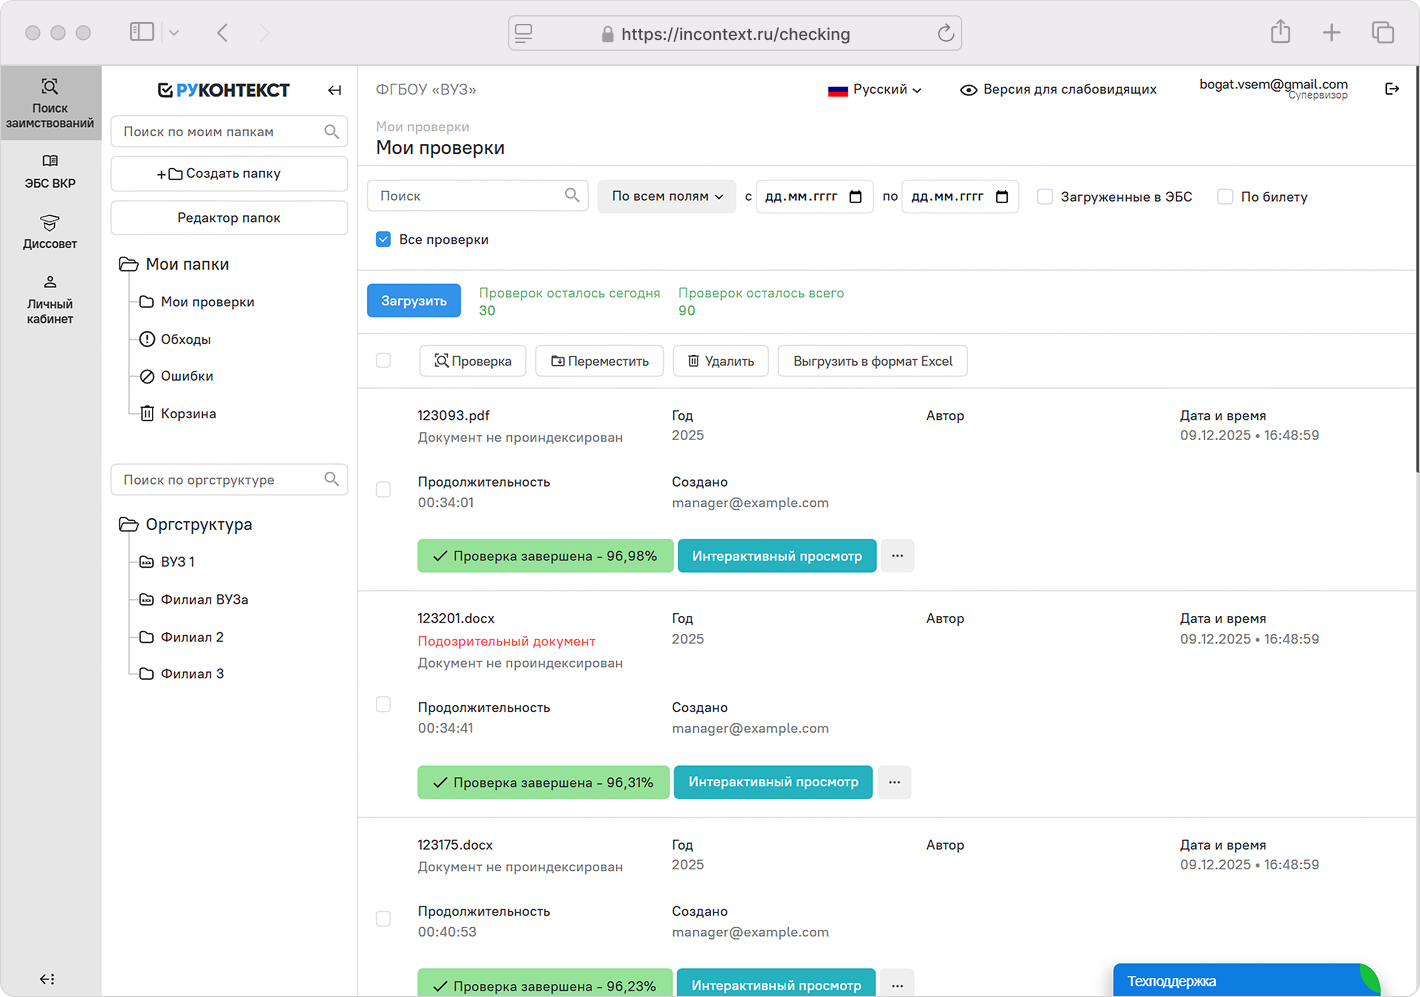Open more options for 123093.pdf
Viewport: 1420px width, 997px height.
pos(897,556)
